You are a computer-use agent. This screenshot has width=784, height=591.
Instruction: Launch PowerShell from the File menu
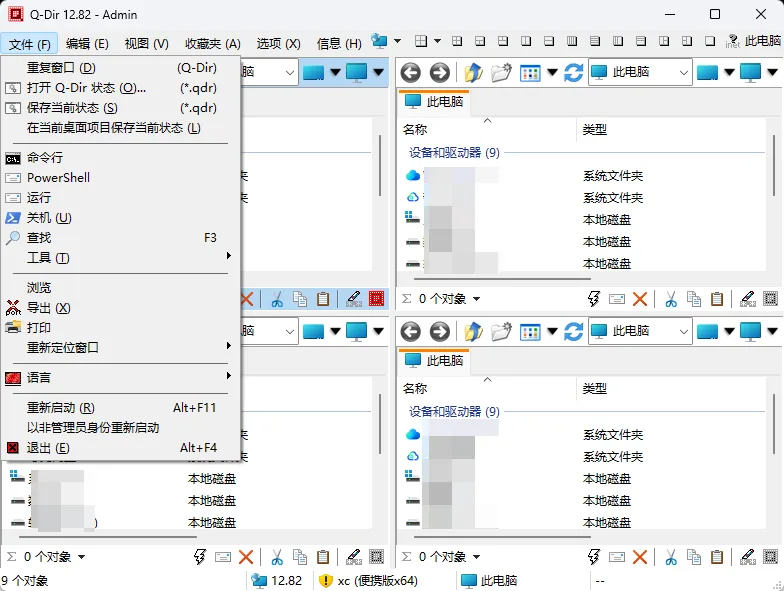point(122,178)
